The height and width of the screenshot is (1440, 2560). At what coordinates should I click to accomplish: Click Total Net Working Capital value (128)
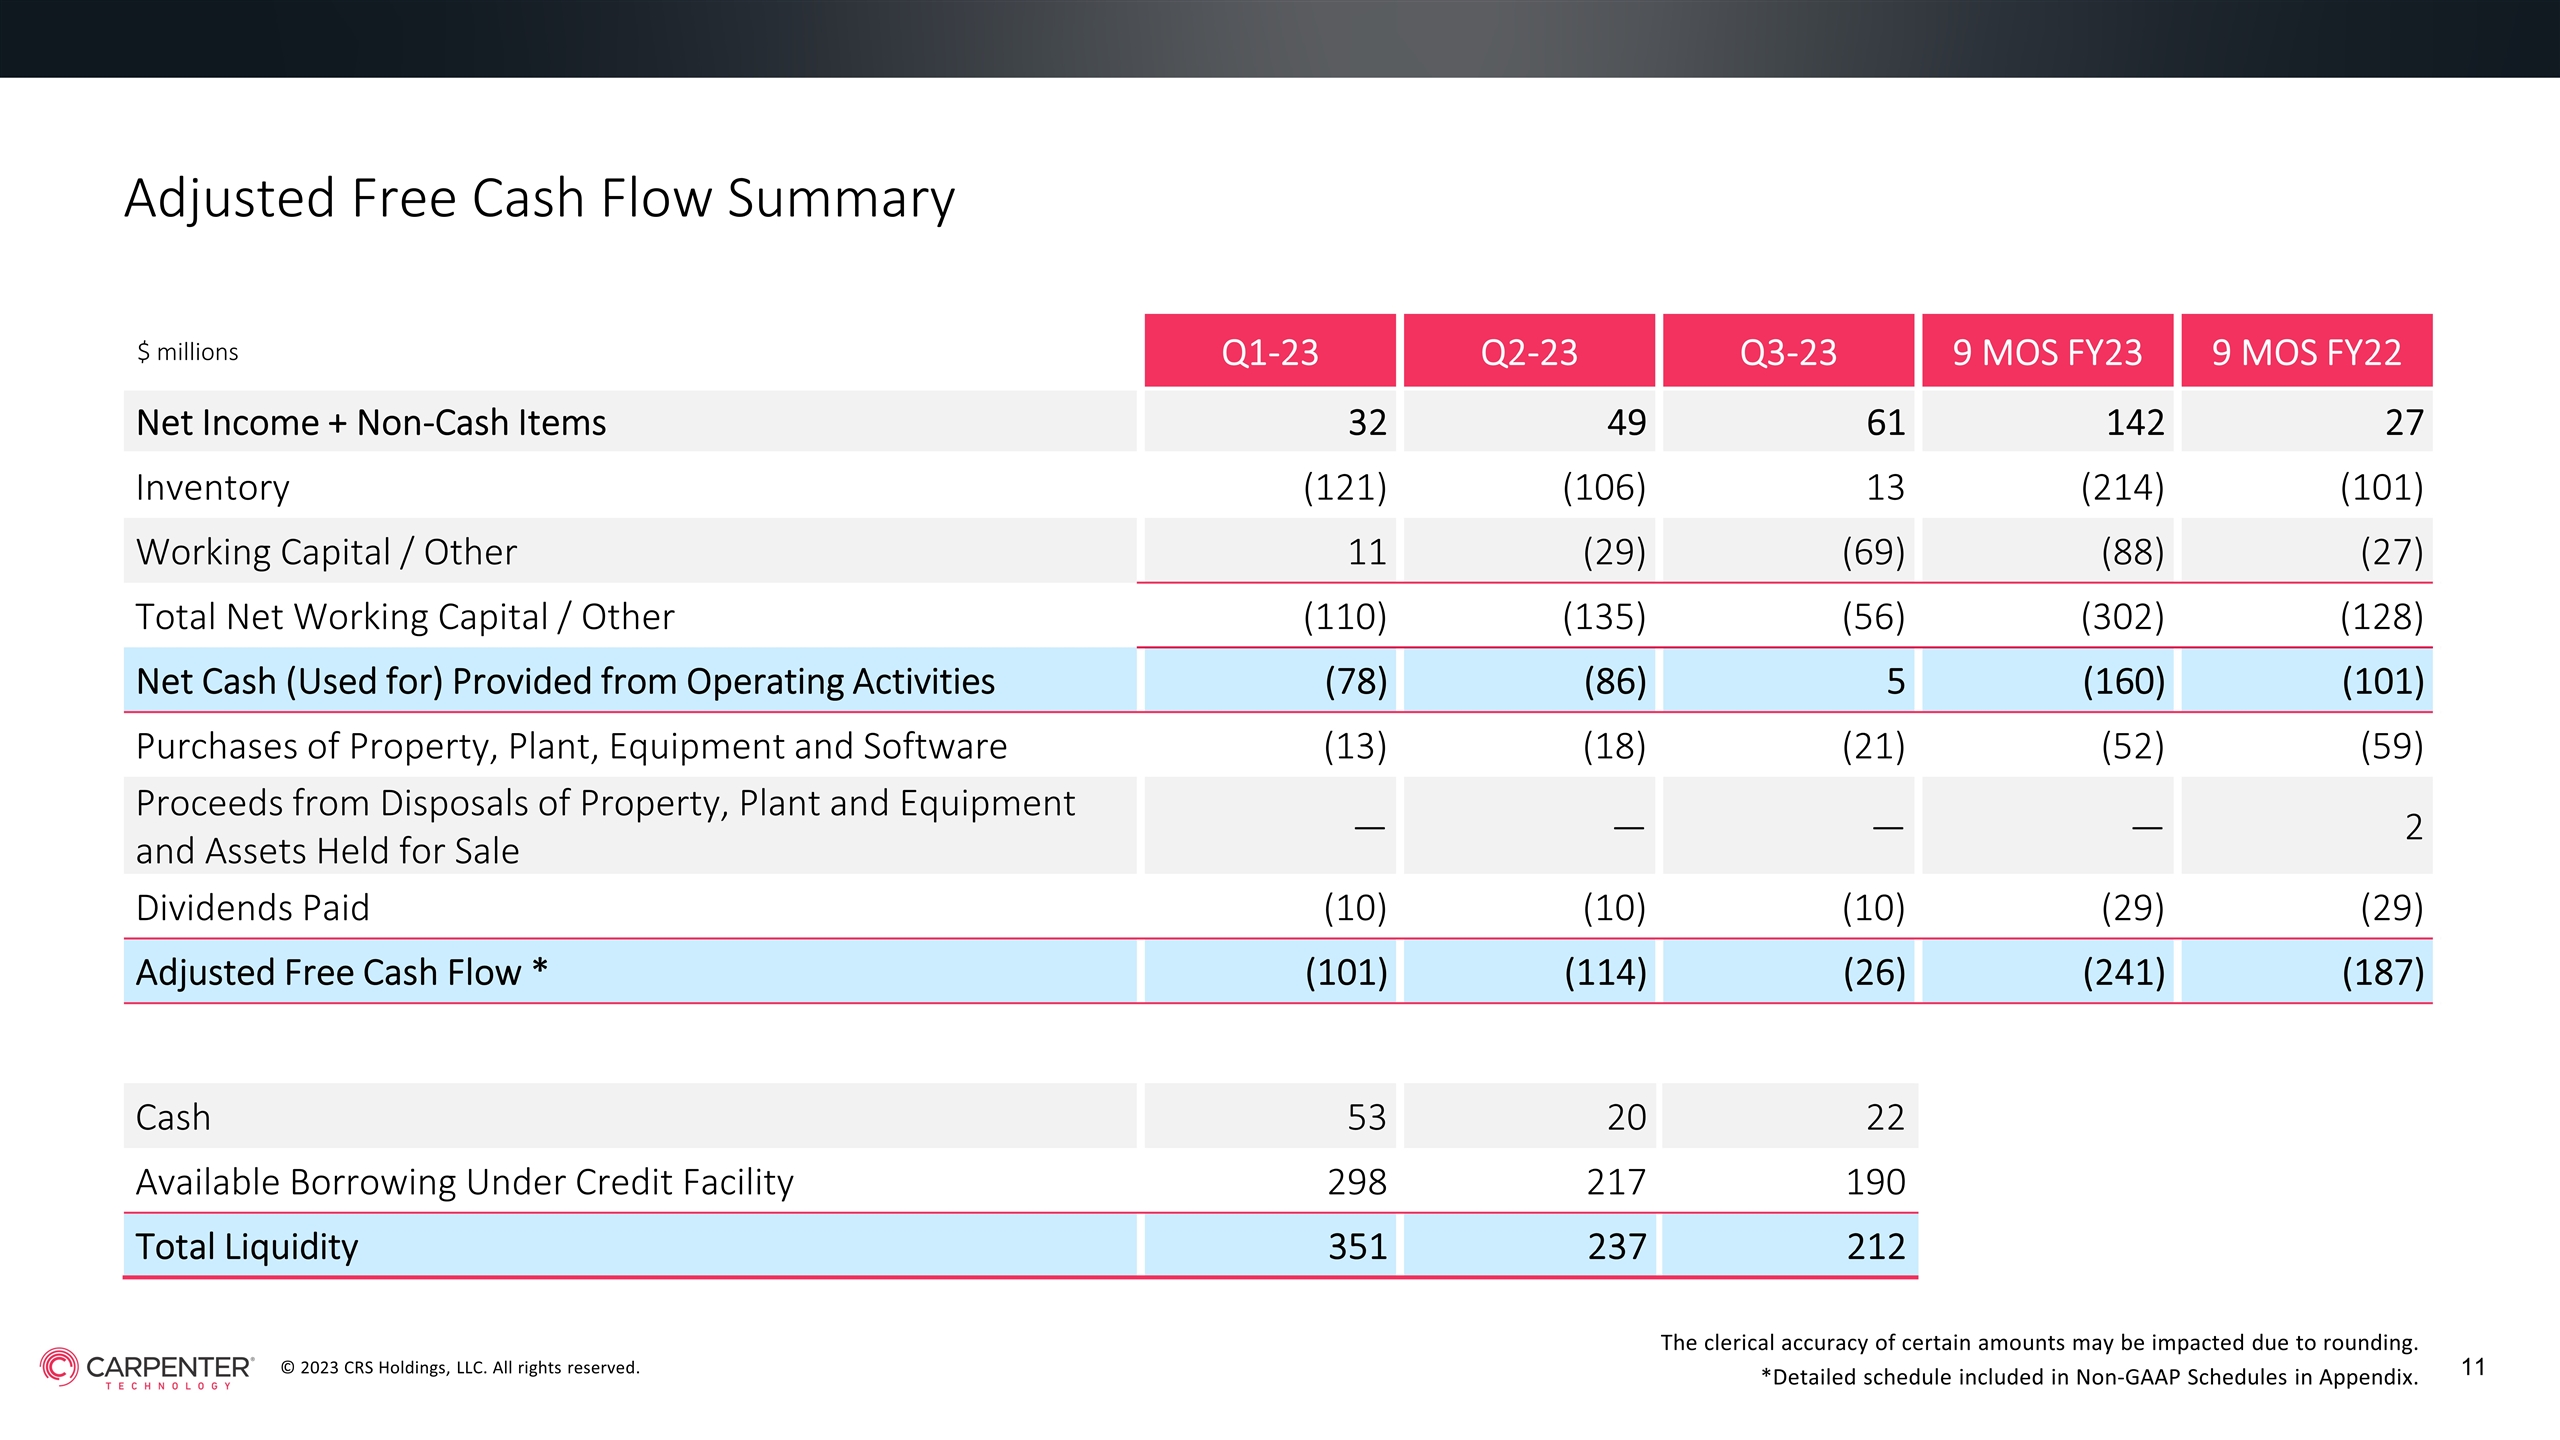[2382, 617]
